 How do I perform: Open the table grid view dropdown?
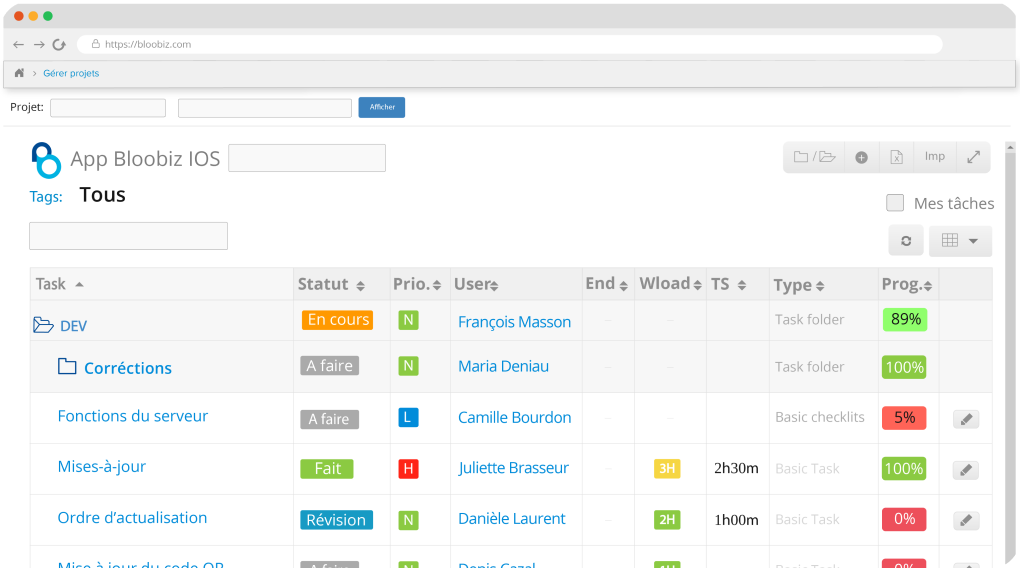click(960, 241)
